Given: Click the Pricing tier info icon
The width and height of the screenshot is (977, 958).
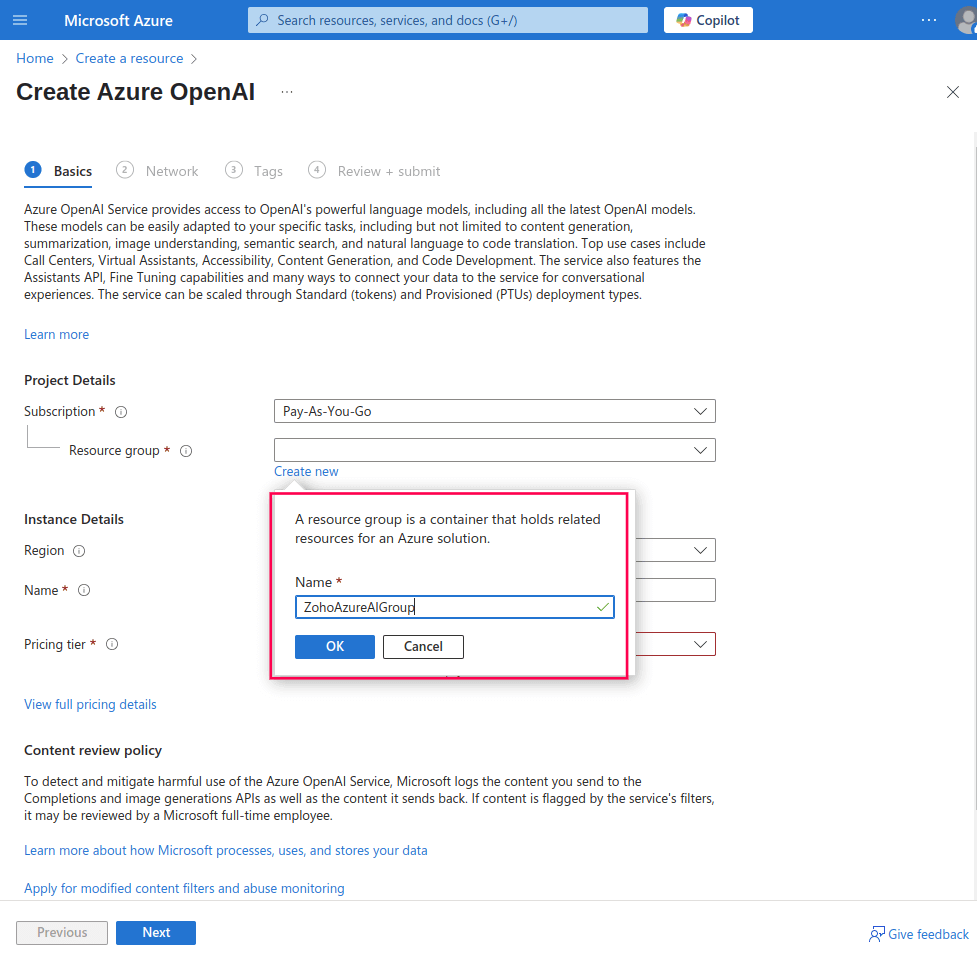Looking at the screenshot, I should (x=110, y=644).
